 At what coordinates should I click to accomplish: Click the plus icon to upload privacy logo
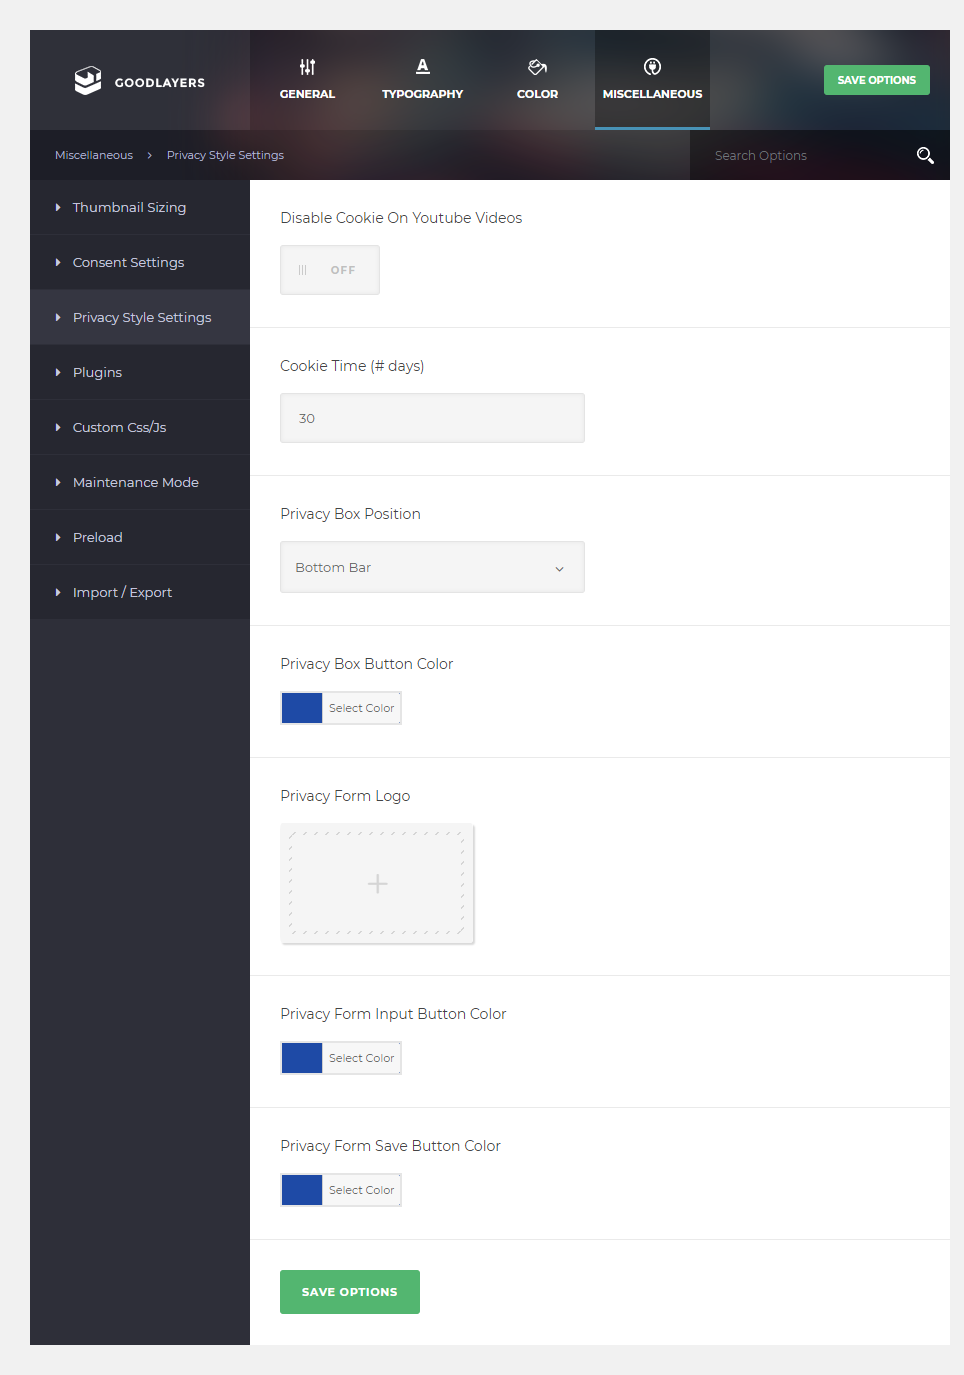pyautogui.click(x=377, y=884)
